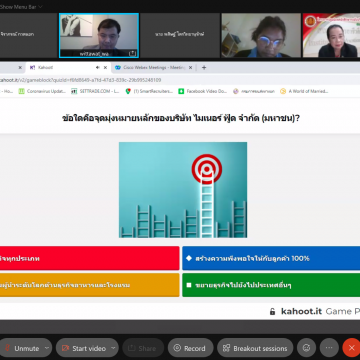Switch to Cisco Webex Meetings tab
Image resolution: width=360 pixels, height=360 pixels.
point(153,67)
